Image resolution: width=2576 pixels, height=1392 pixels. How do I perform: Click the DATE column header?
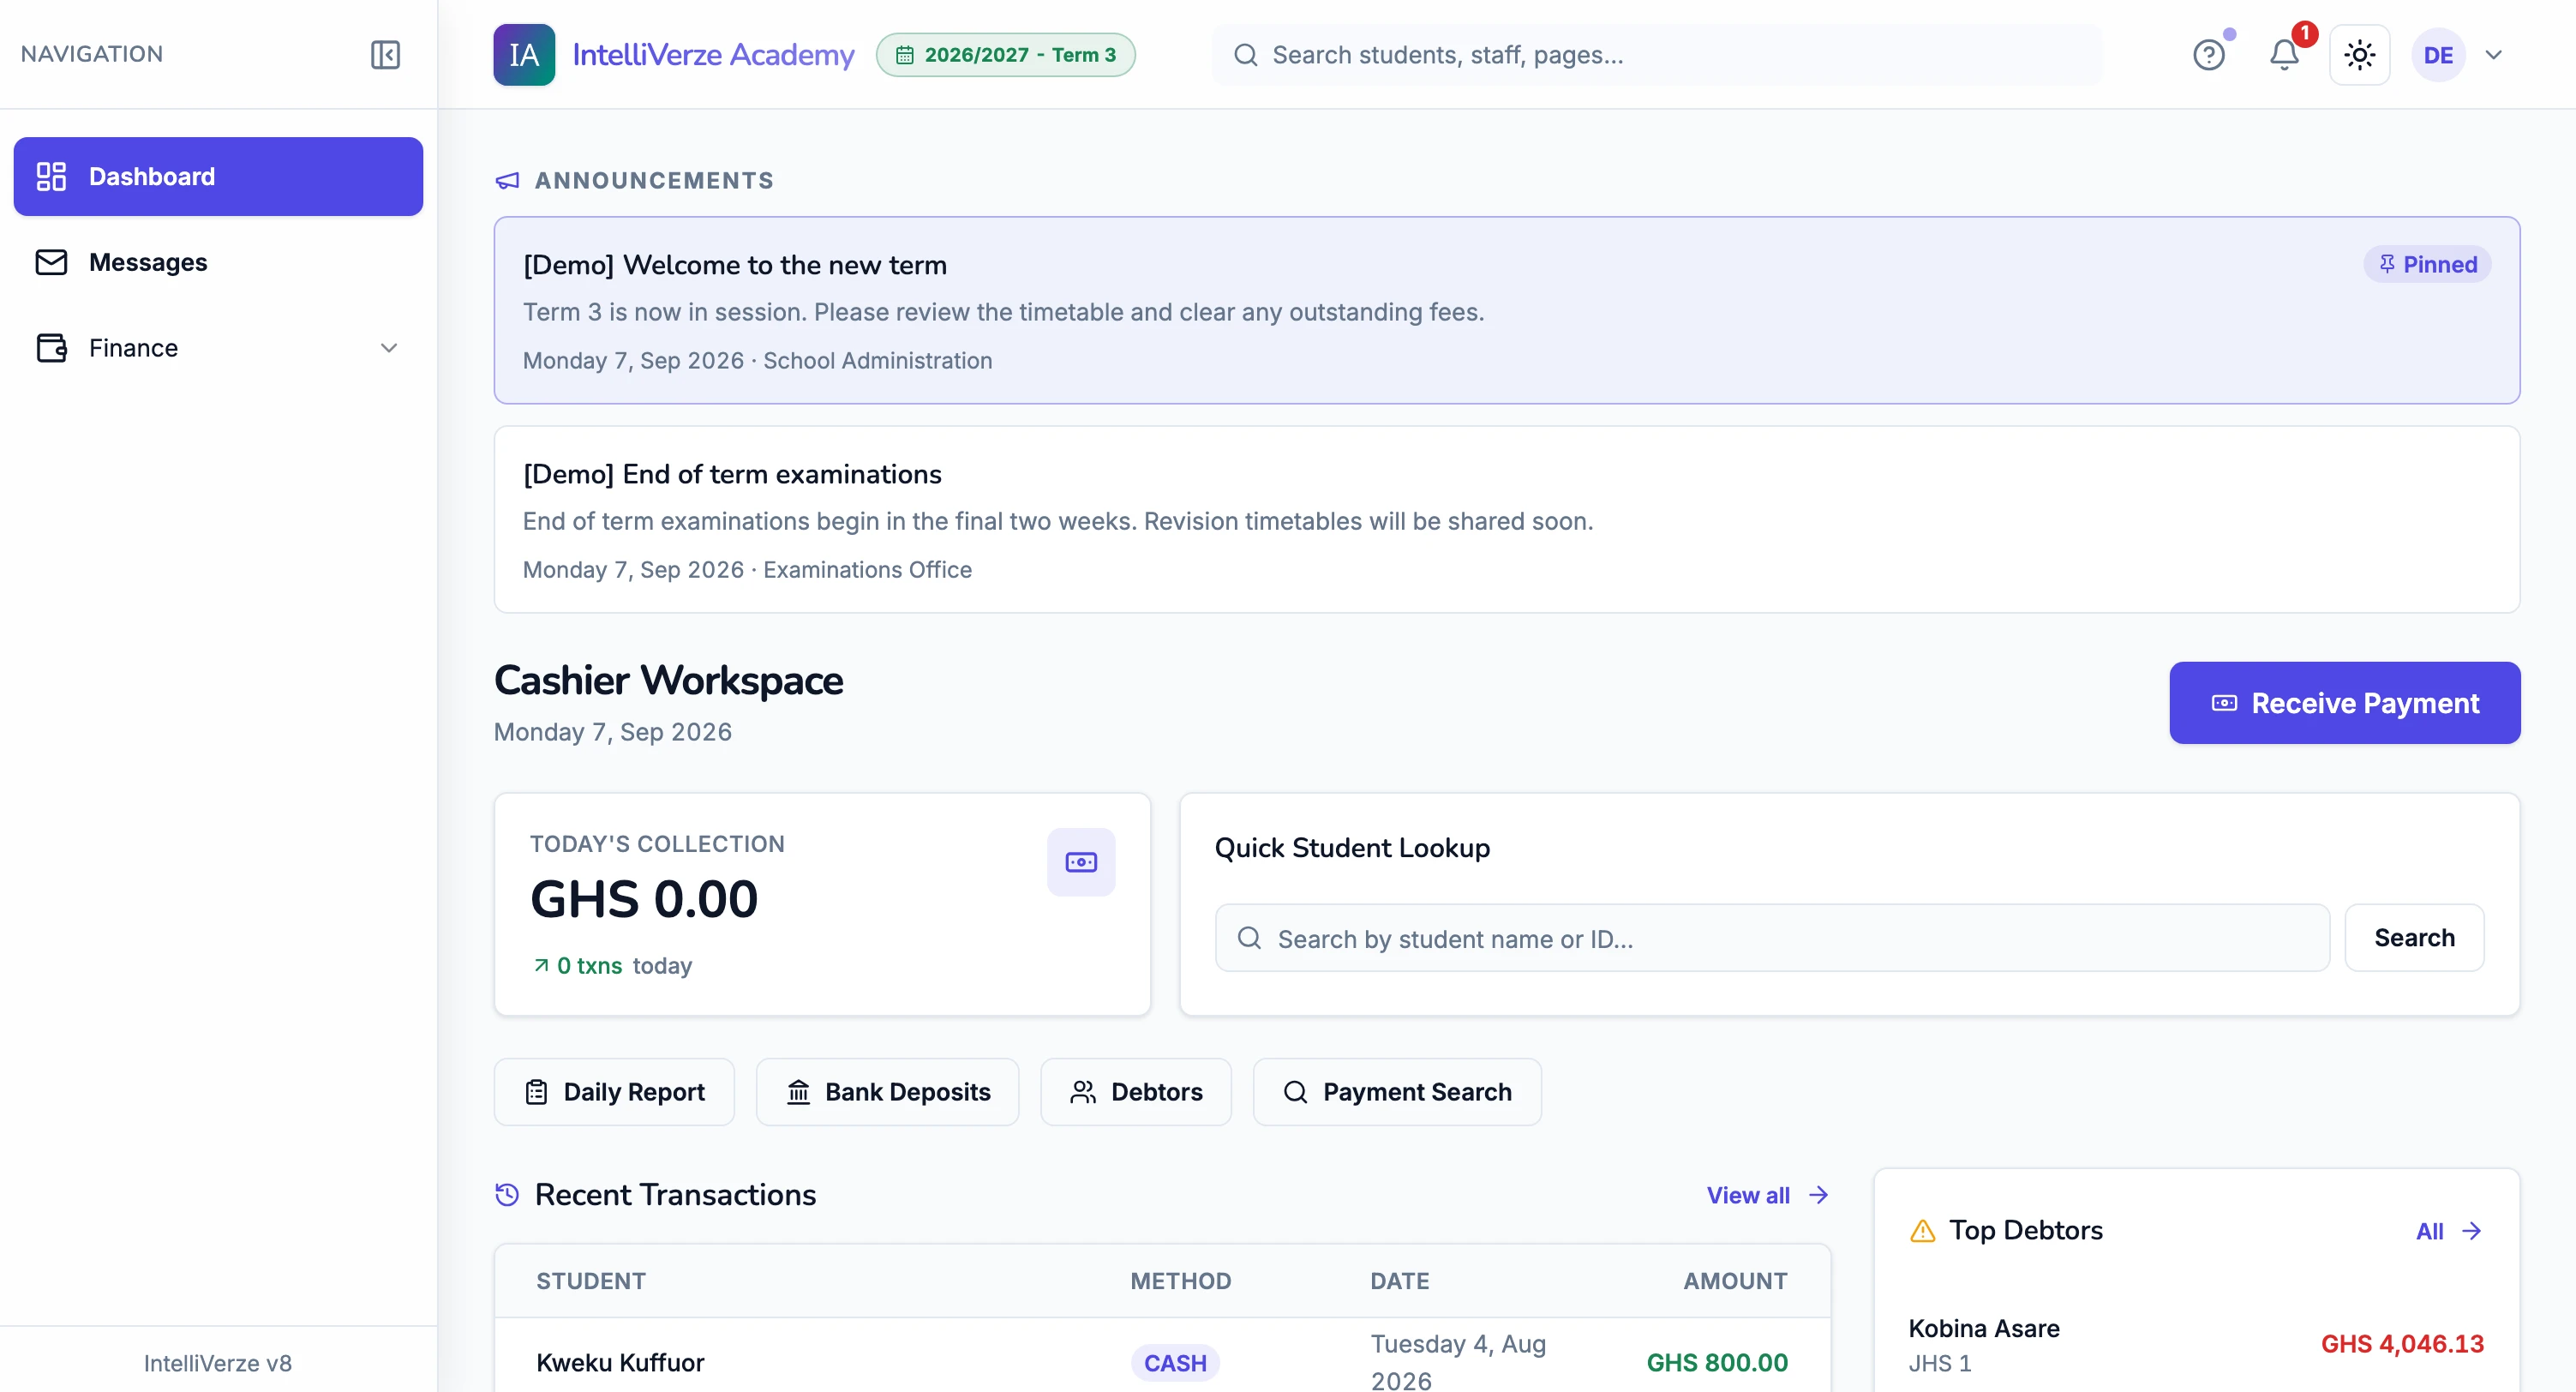coord(1399,1281)
